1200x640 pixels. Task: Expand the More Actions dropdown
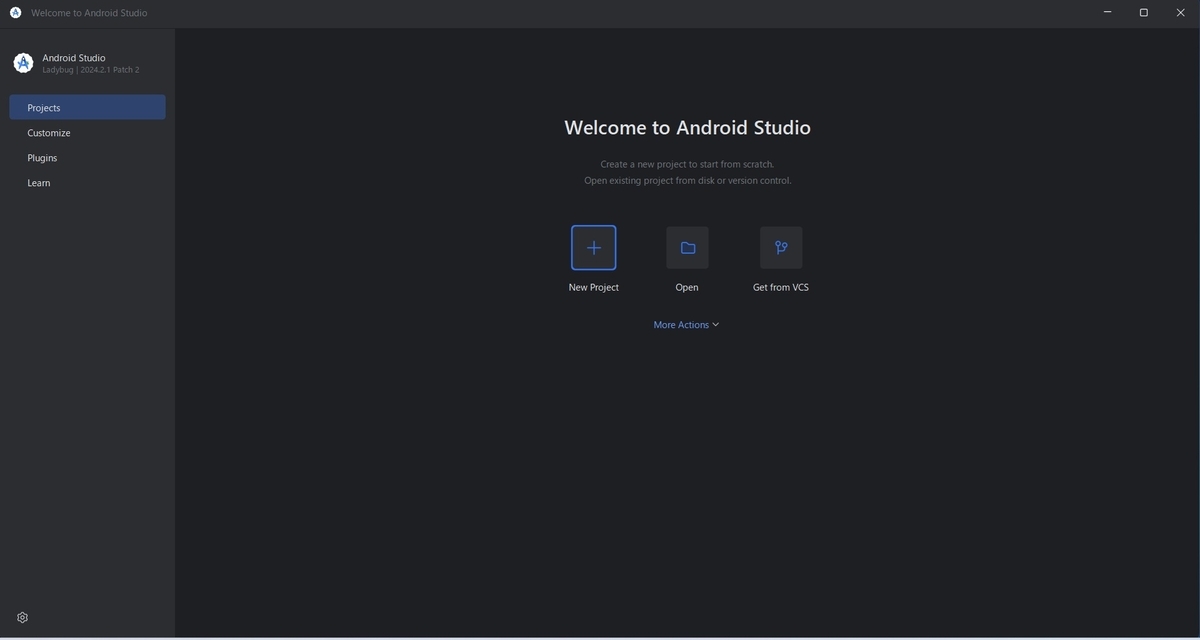click(684, 324)
